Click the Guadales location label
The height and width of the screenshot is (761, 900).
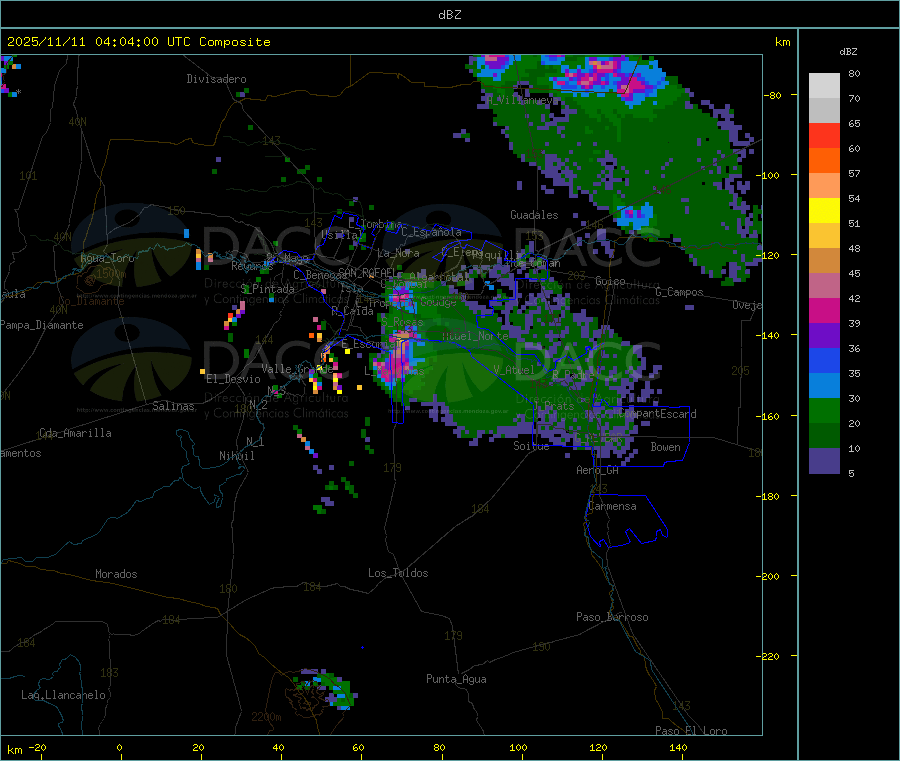pyautogui.click(x=534, y=215)
